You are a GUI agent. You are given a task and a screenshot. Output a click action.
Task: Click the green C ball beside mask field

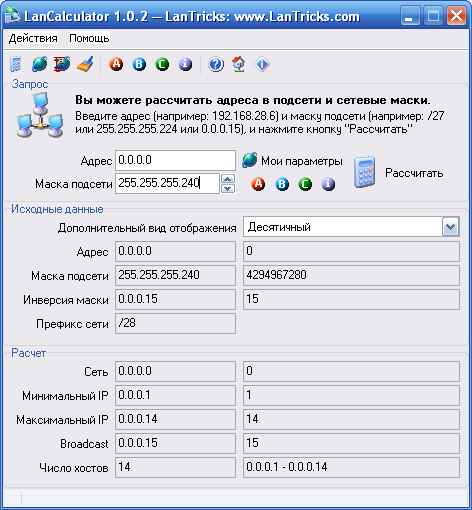click(x=305, y=184)
